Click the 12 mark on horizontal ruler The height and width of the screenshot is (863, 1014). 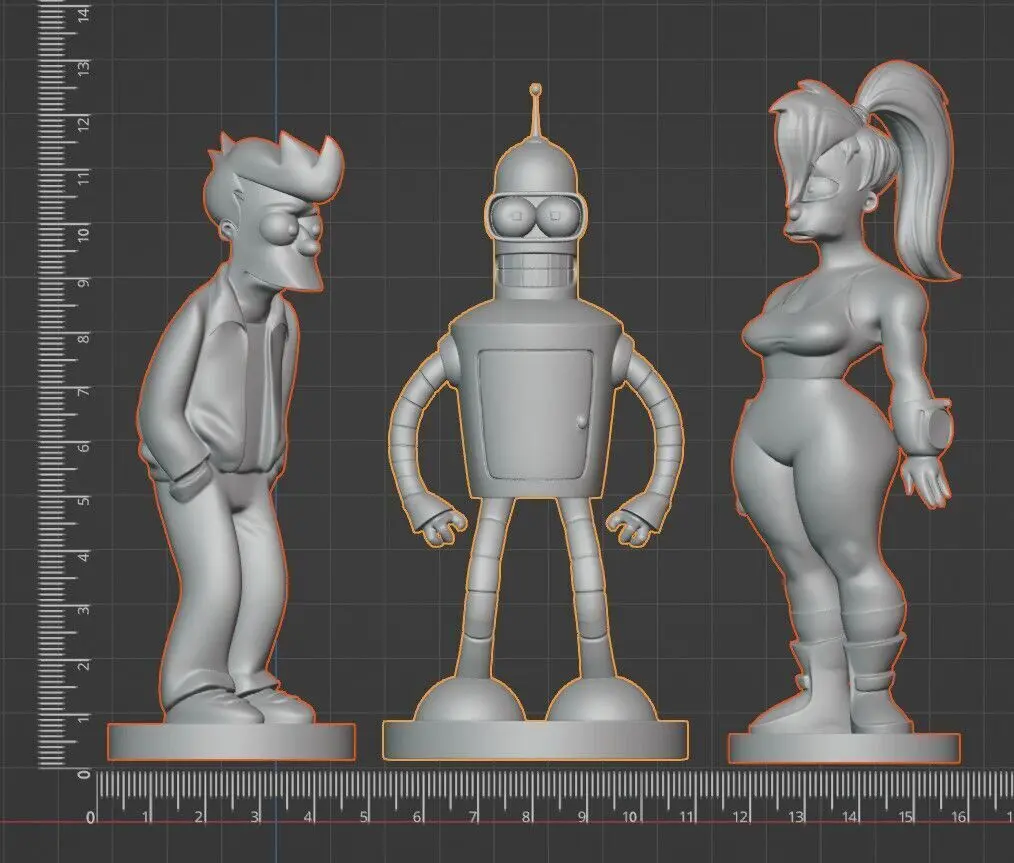740,818
